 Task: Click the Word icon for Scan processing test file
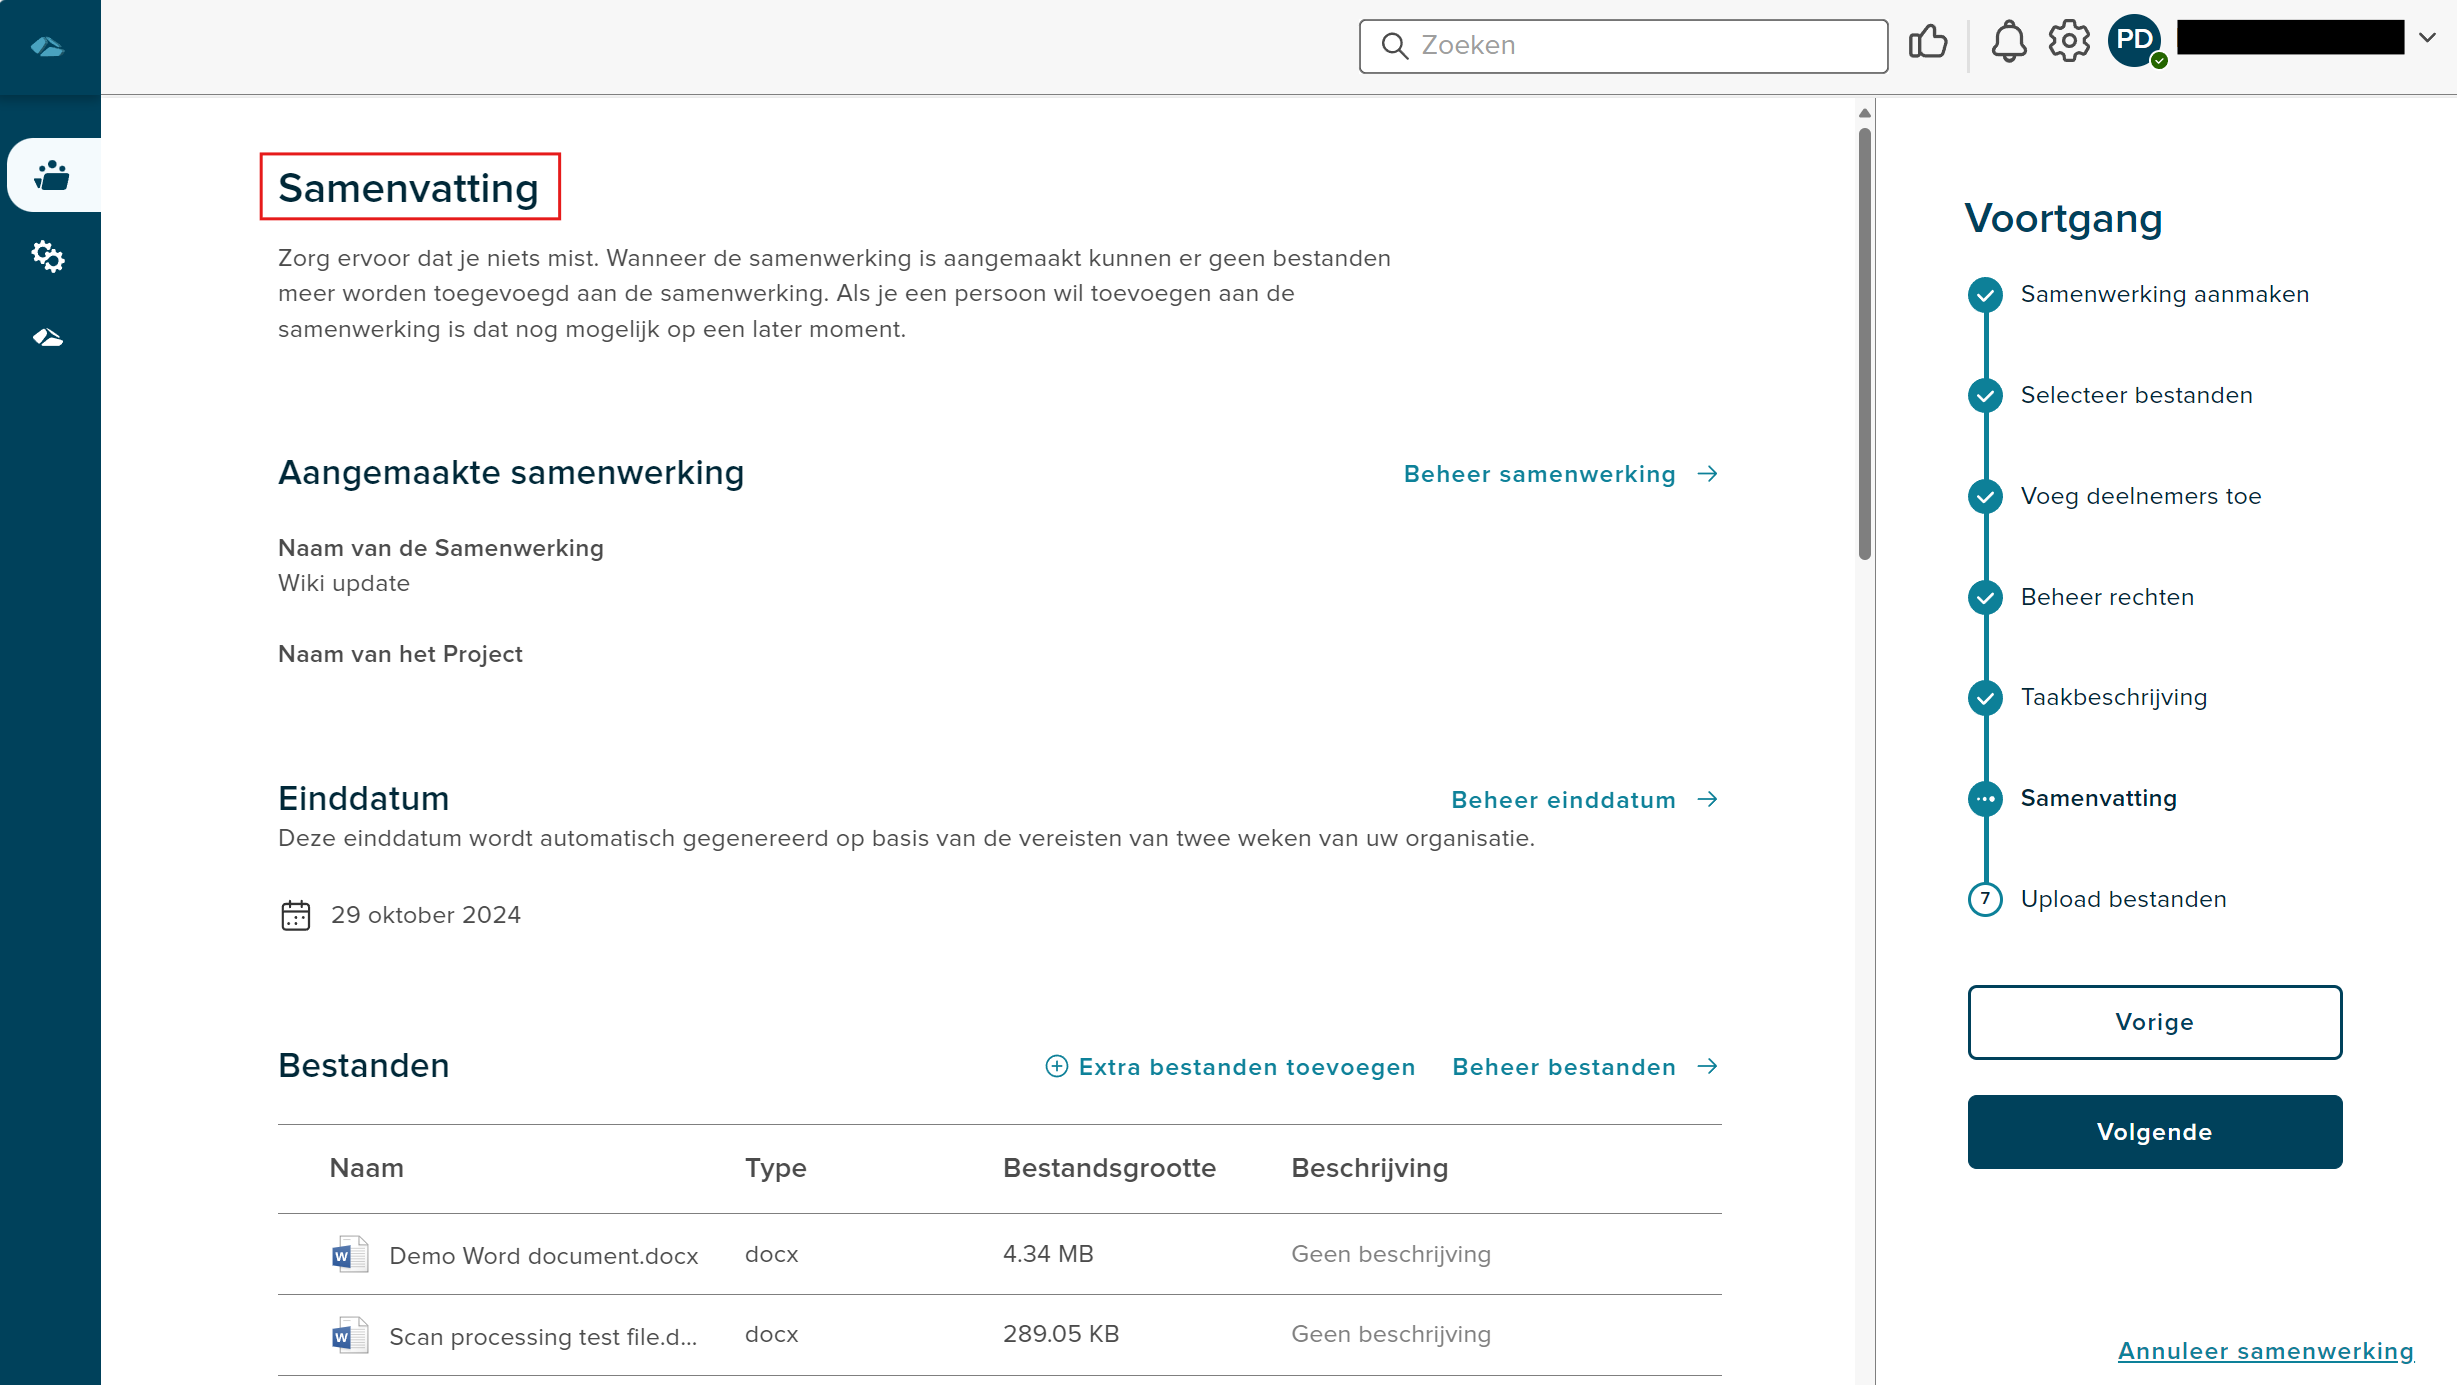(x=350, y=1335)
